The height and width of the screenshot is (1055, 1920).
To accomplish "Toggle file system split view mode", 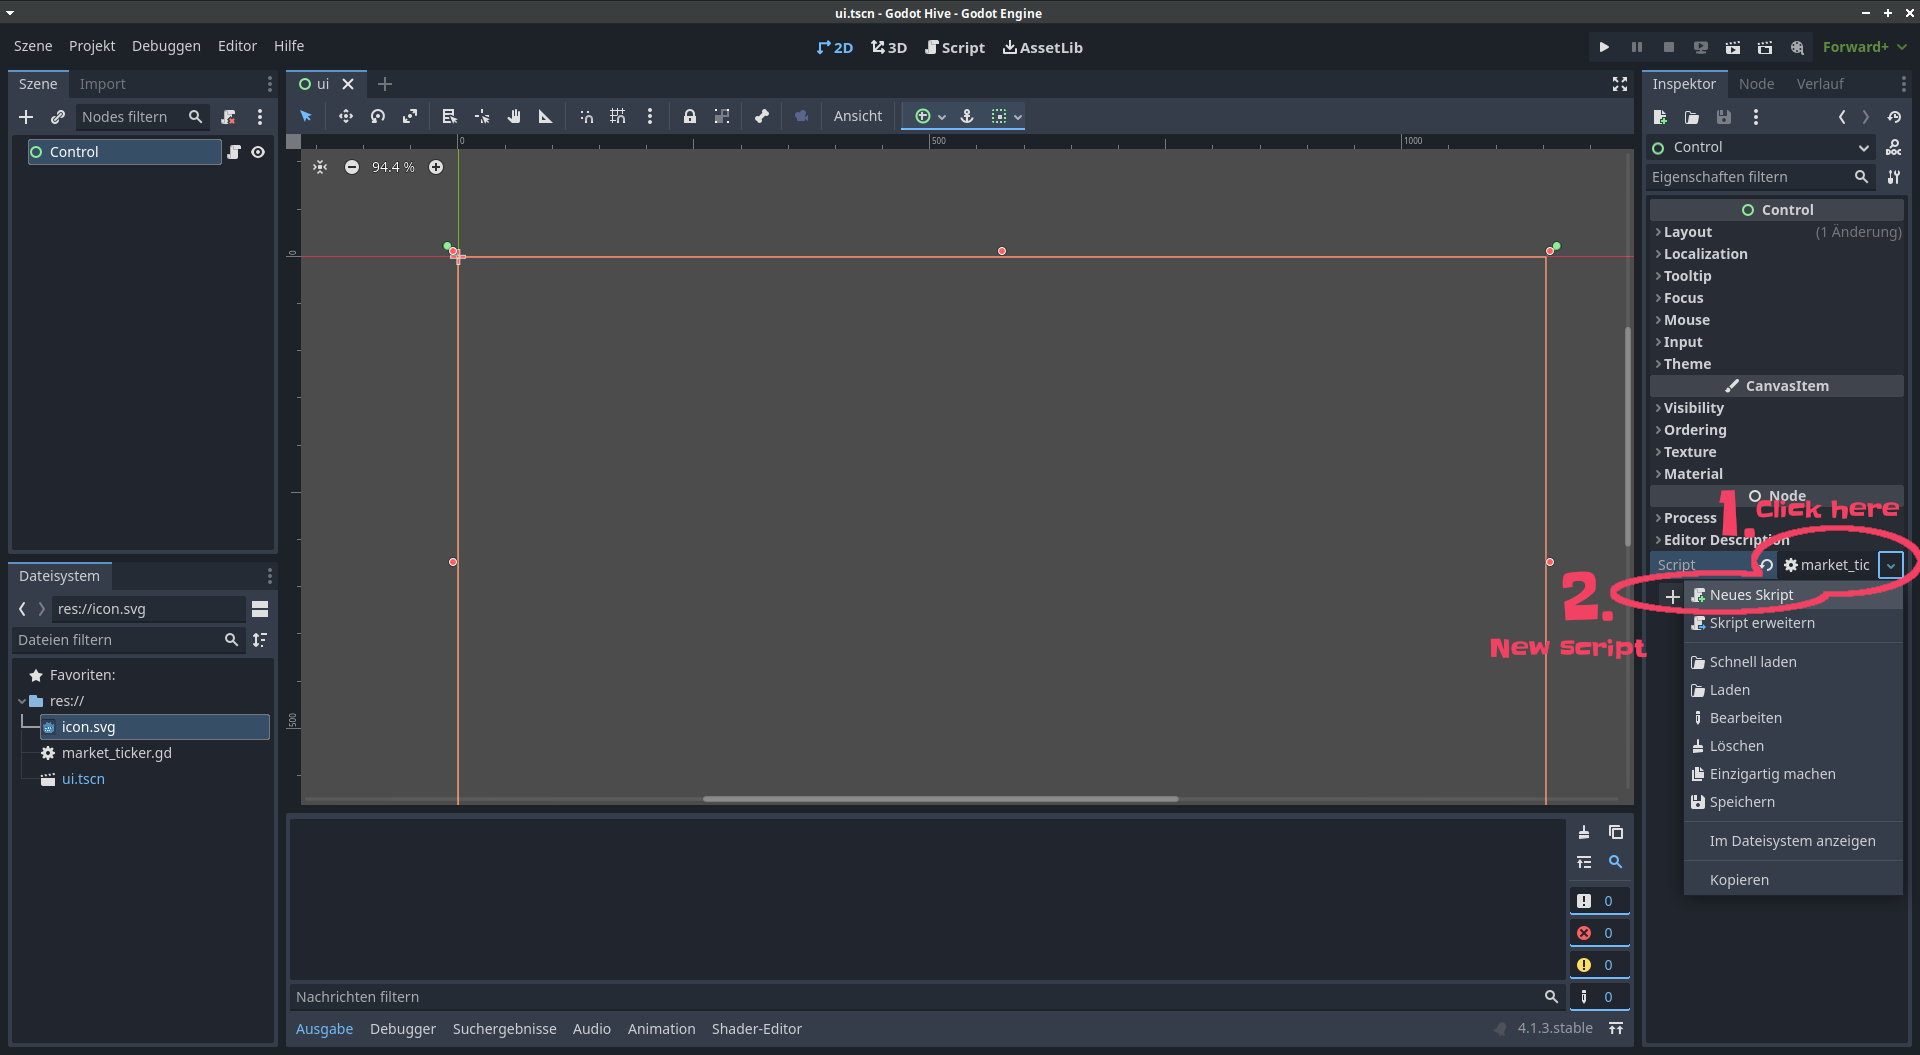I will pyautogui.click(x=260, y=609).
